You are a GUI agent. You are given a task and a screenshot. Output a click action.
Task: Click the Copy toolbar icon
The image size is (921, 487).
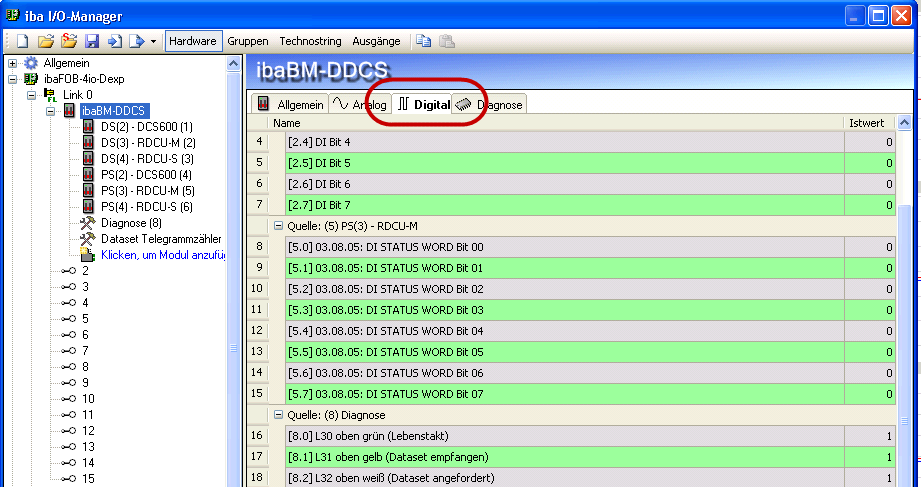[x=423, y=41]
